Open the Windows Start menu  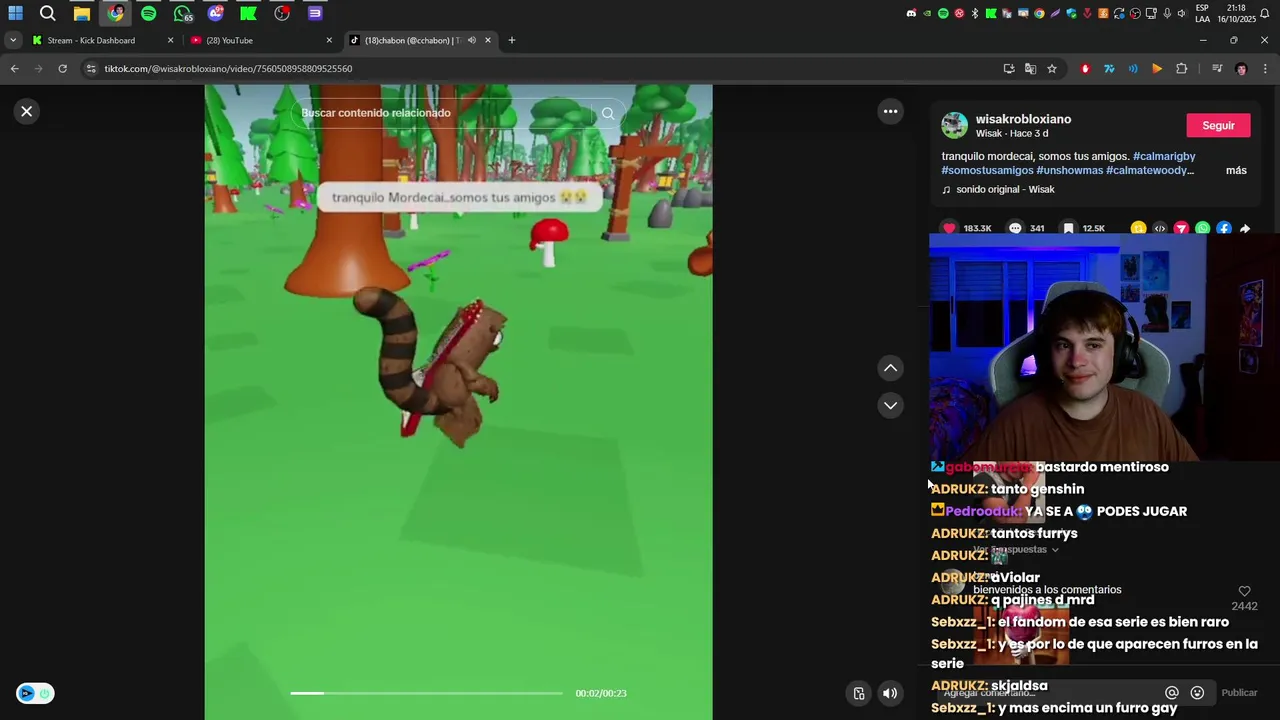tap(15, 13)
